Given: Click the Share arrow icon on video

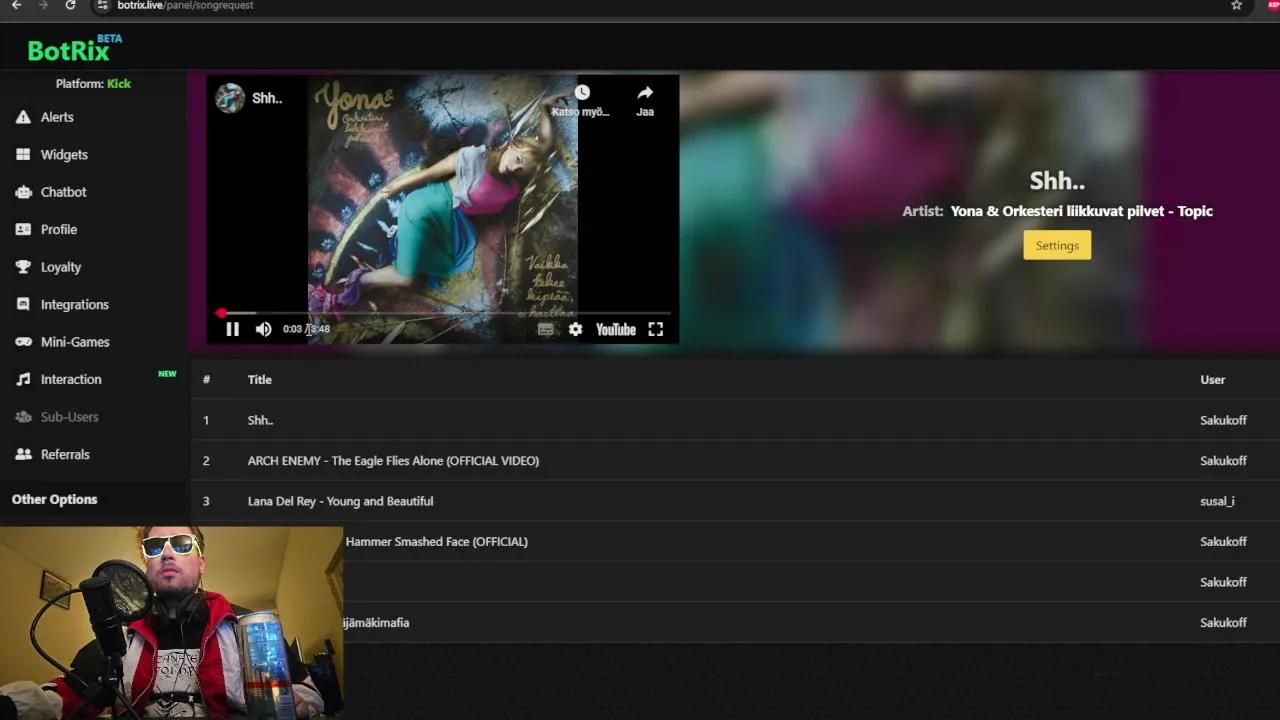Looking at the screenshot, I should tap(645, 93).
